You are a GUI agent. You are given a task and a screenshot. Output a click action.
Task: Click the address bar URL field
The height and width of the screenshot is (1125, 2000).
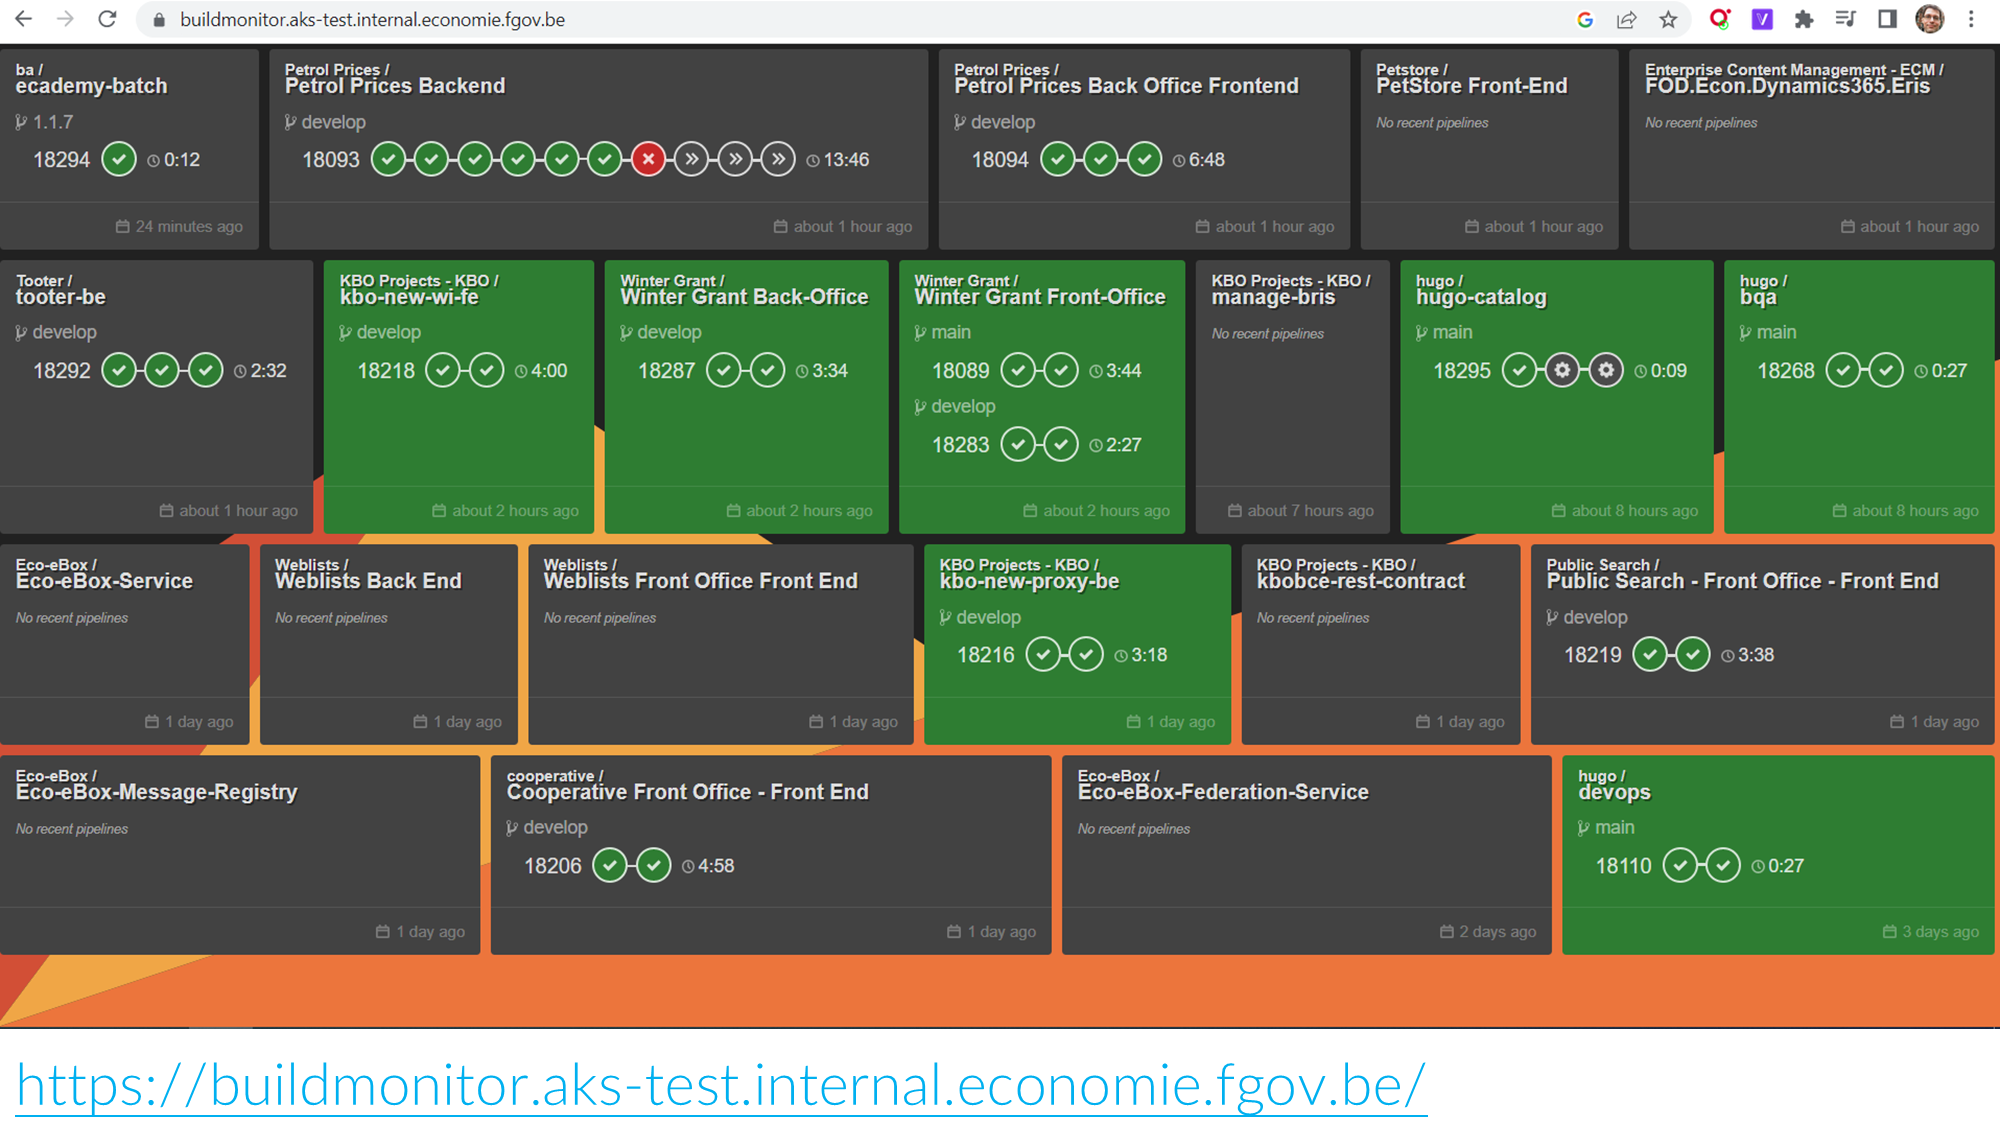coord(372,19)
